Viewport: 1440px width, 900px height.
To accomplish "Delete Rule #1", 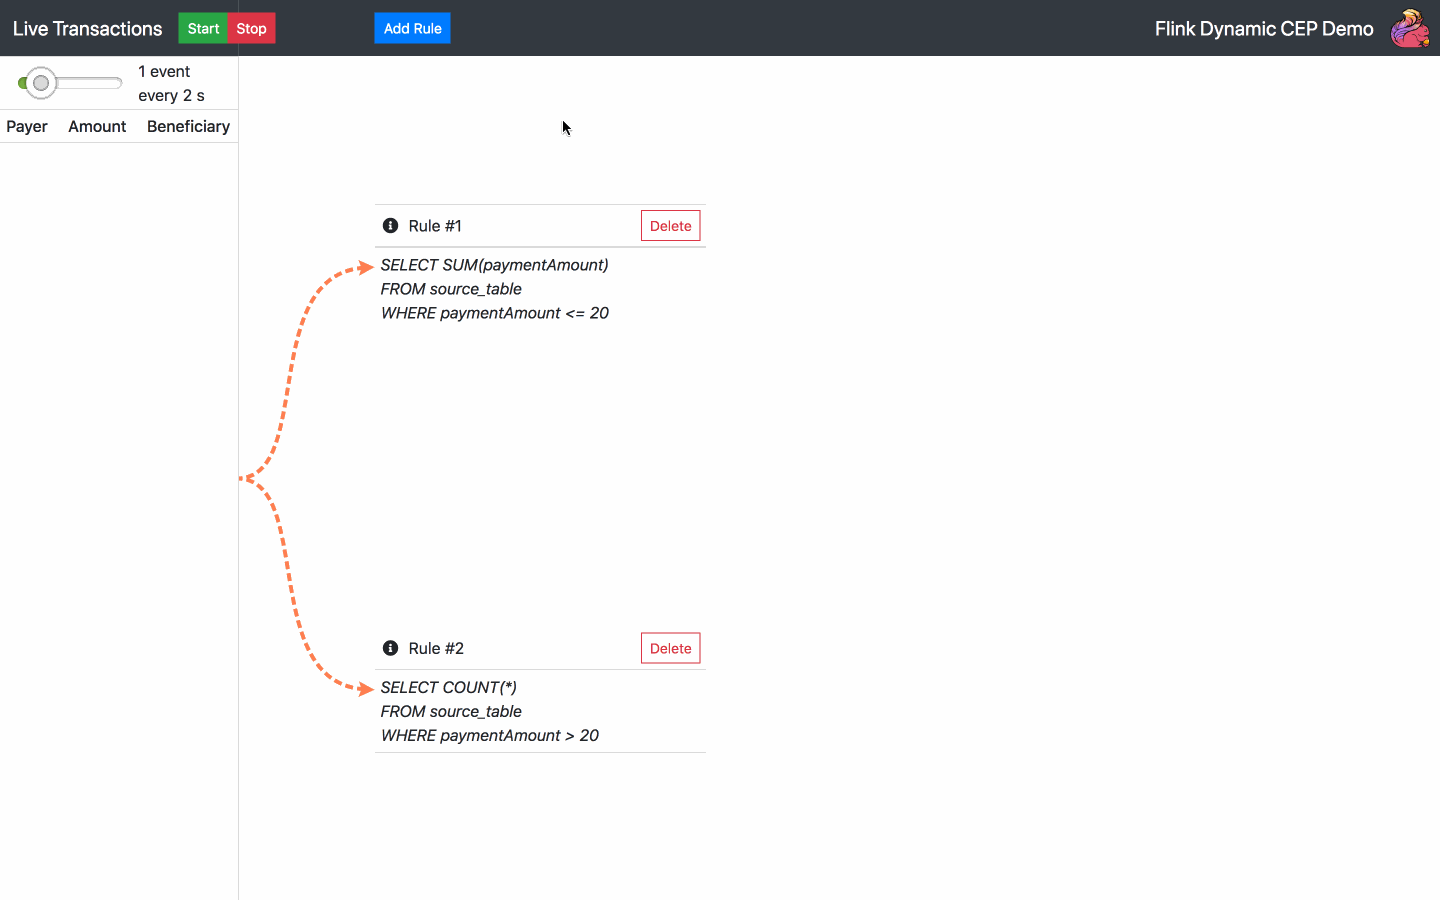I will 670,226.
